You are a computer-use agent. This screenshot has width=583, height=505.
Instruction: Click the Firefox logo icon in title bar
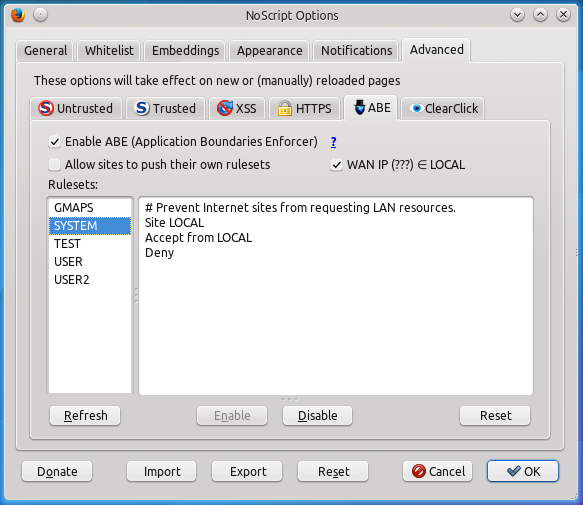coord(17,15)
